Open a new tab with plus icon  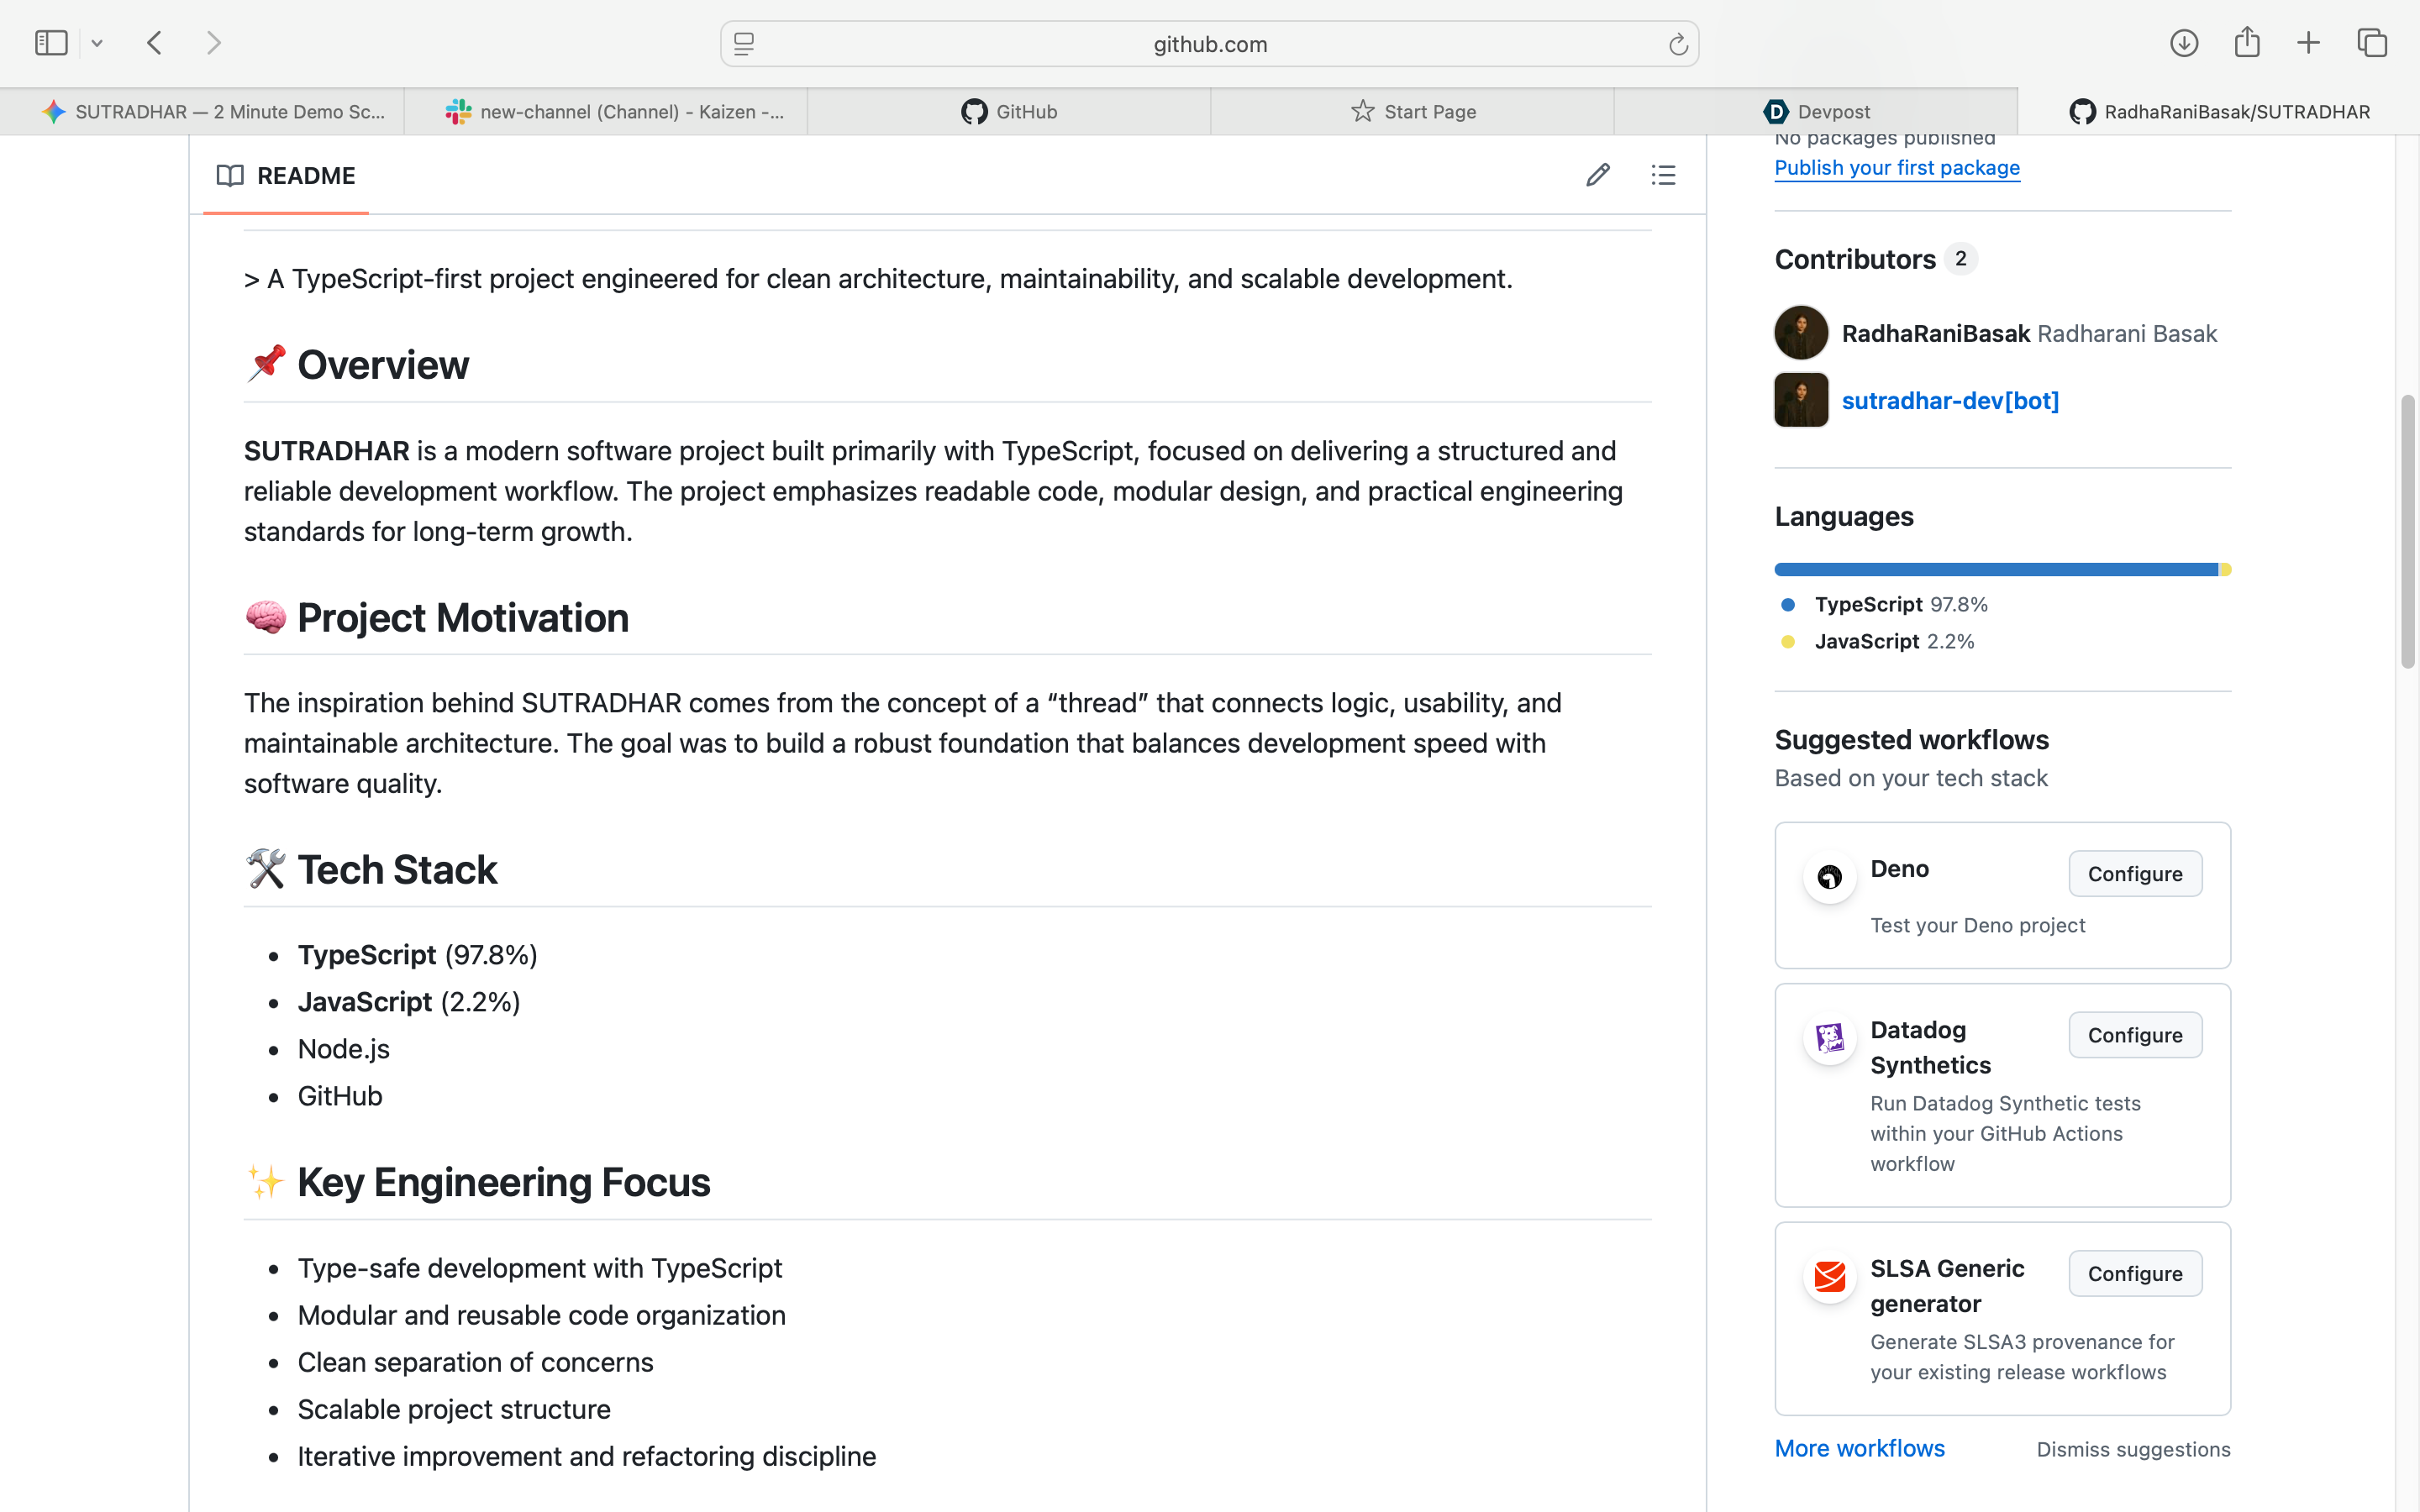click(x=2308, y=43)
